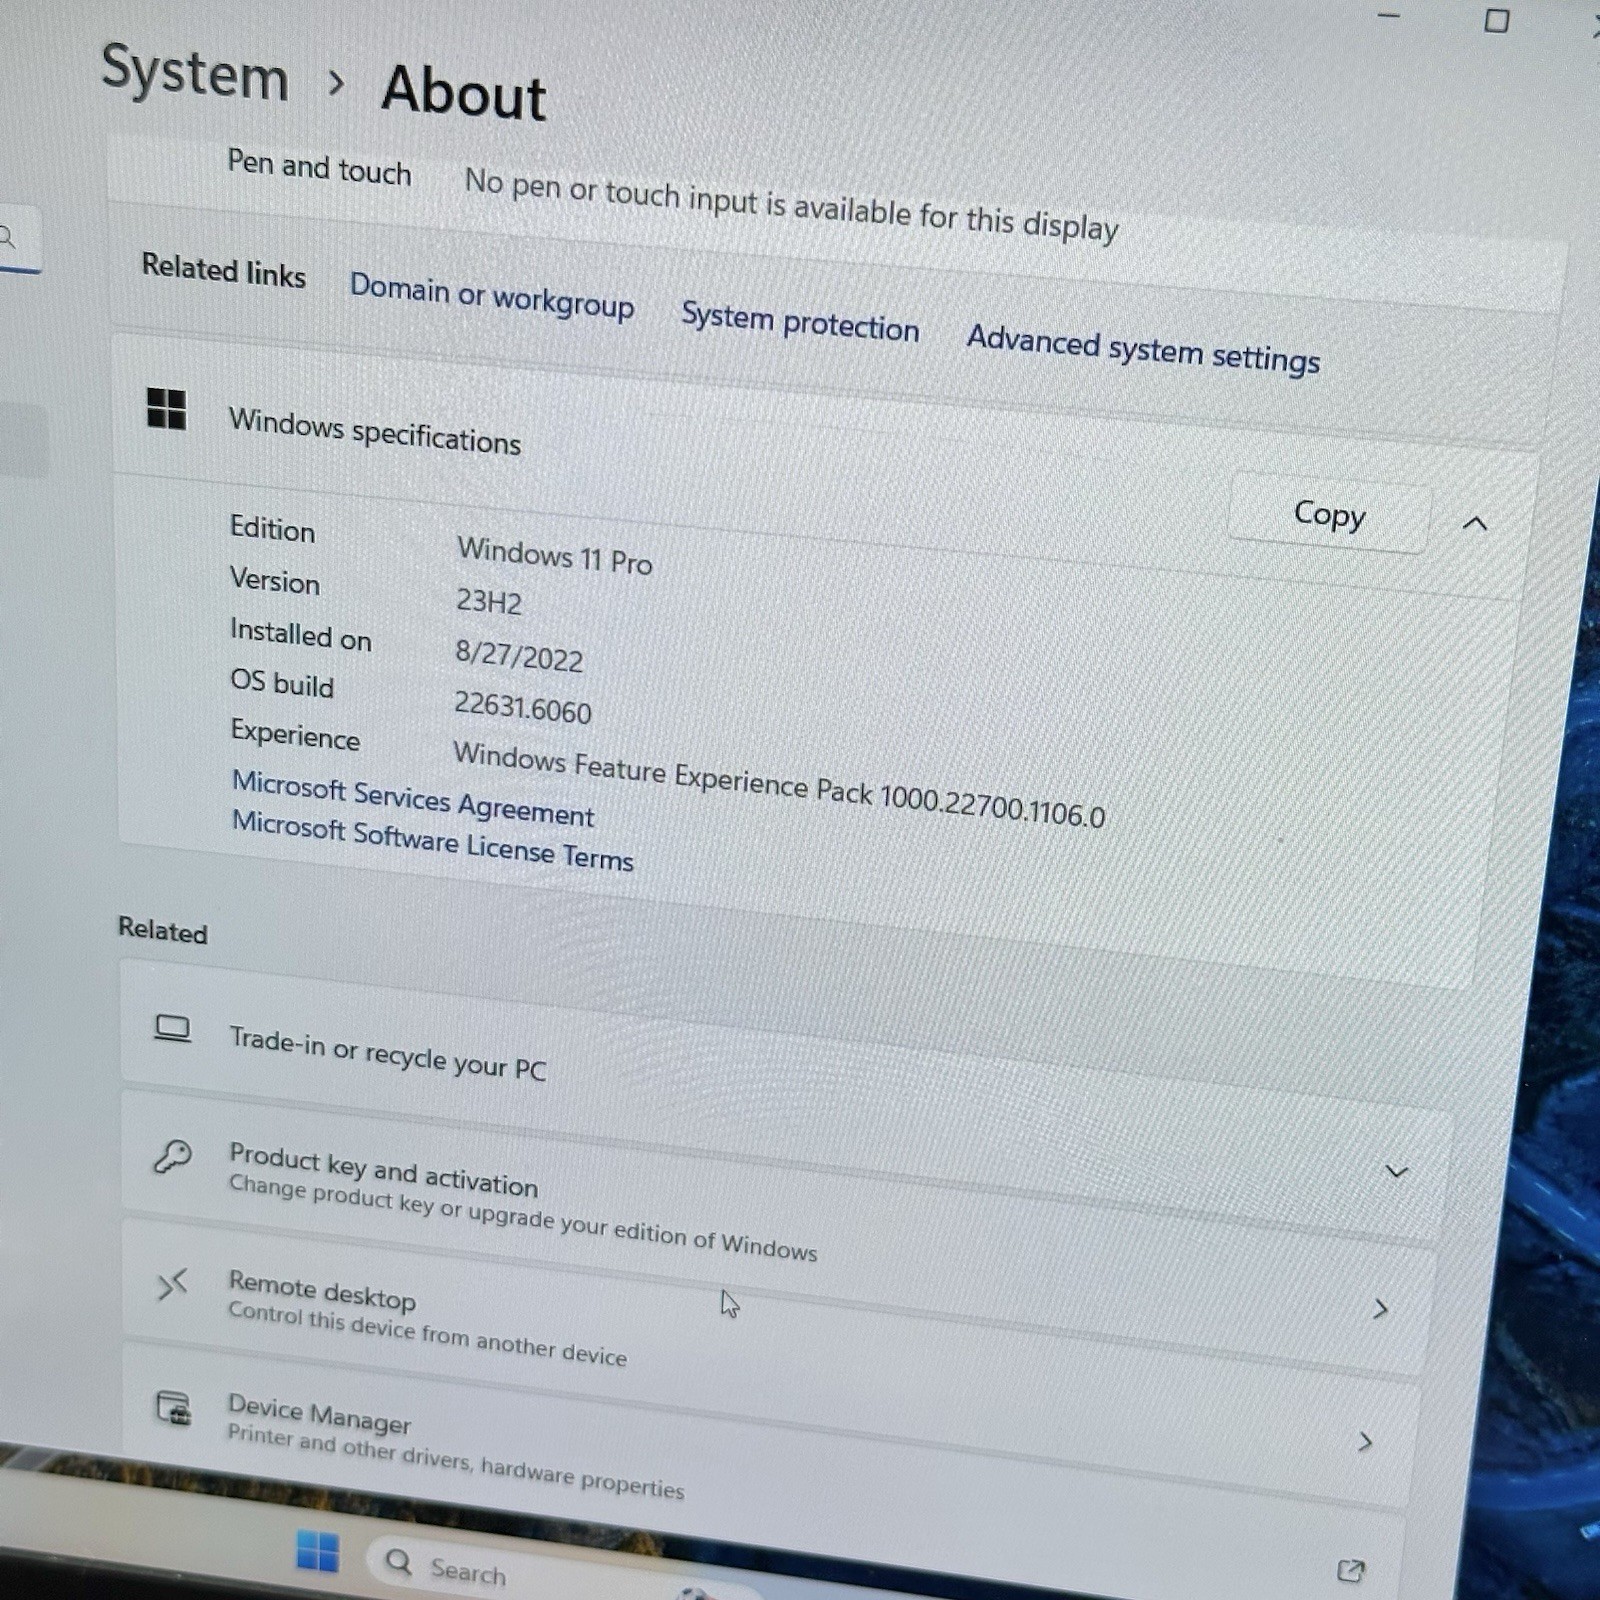
Task: Click the Windows logo in Windows specifications
Action: [166, 408]
